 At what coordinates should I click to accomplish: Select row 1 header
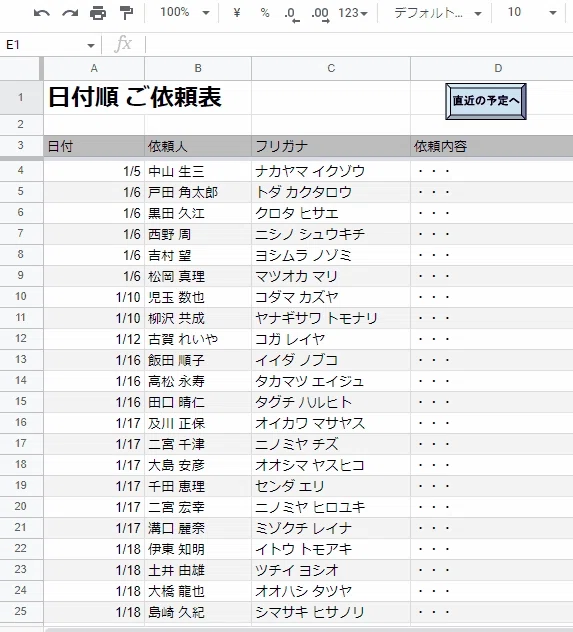coord(21,97)
